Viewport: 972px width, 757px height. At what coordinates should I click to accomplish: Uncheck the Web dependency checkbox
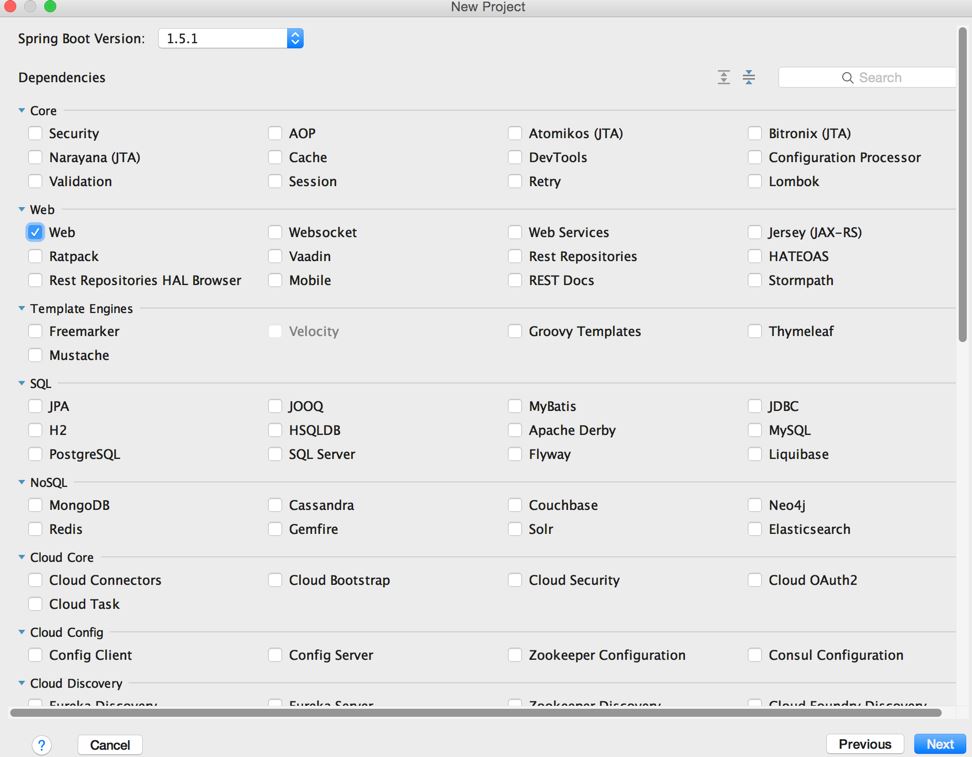[35, 232]
